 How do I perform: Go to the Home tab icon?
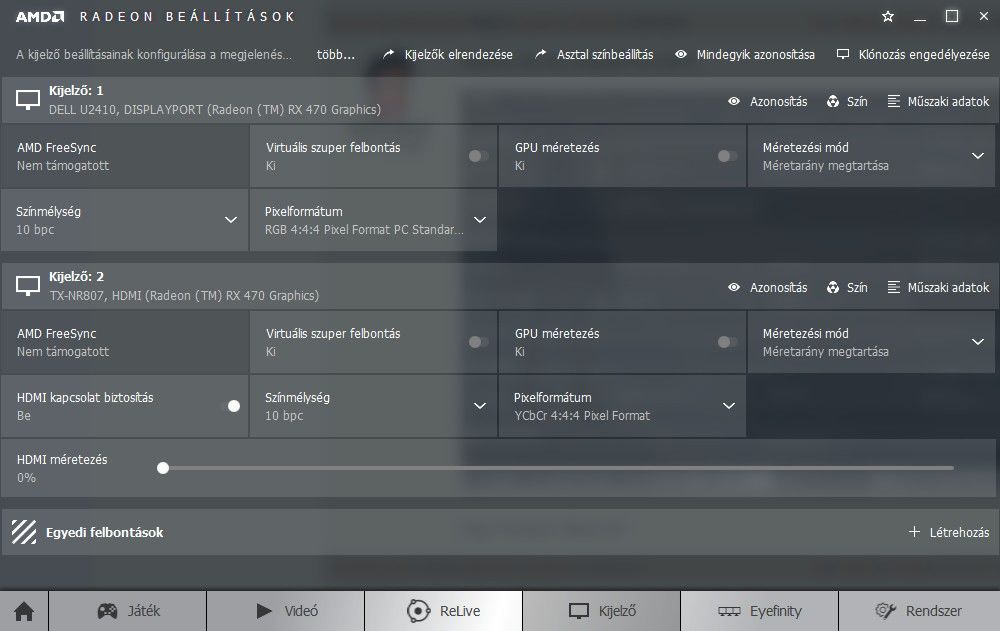point(24,611)
